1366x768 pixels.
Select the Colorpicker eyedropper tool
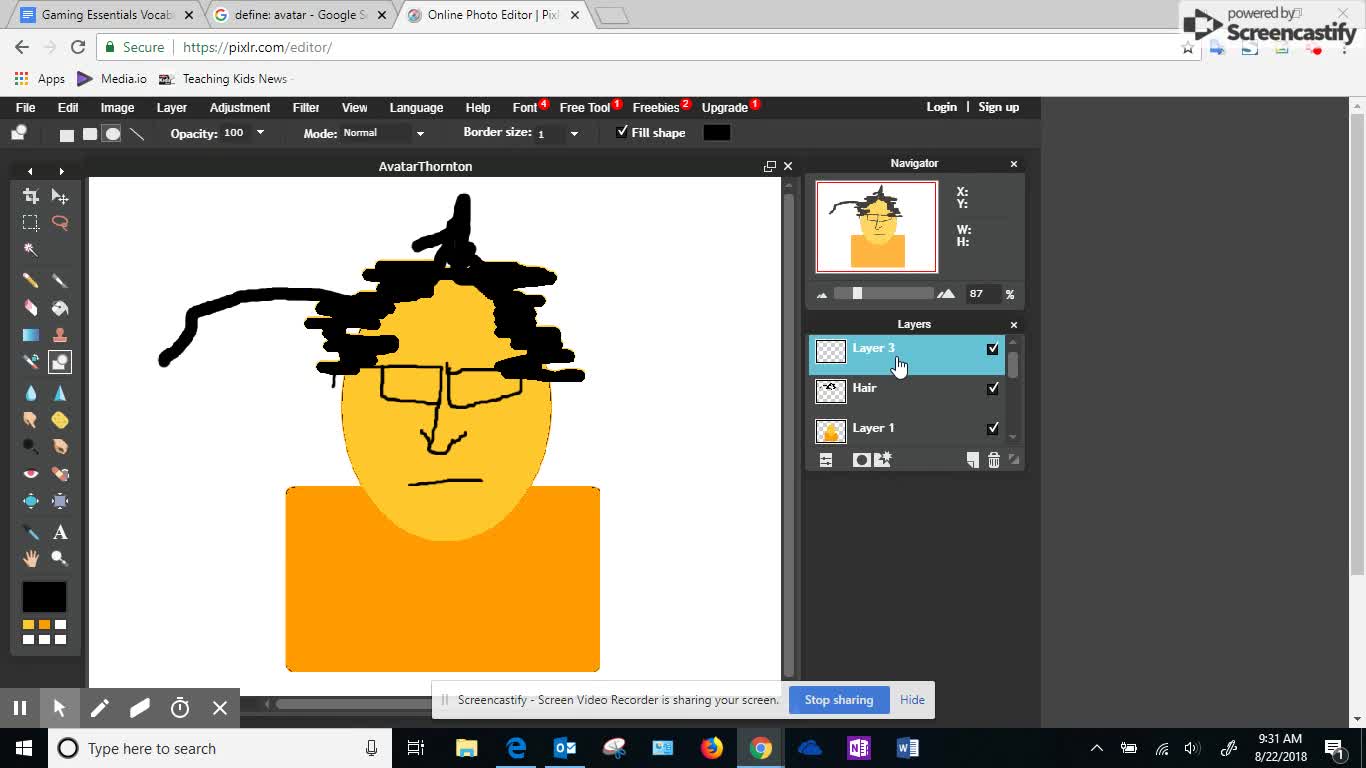pos(31,532)
